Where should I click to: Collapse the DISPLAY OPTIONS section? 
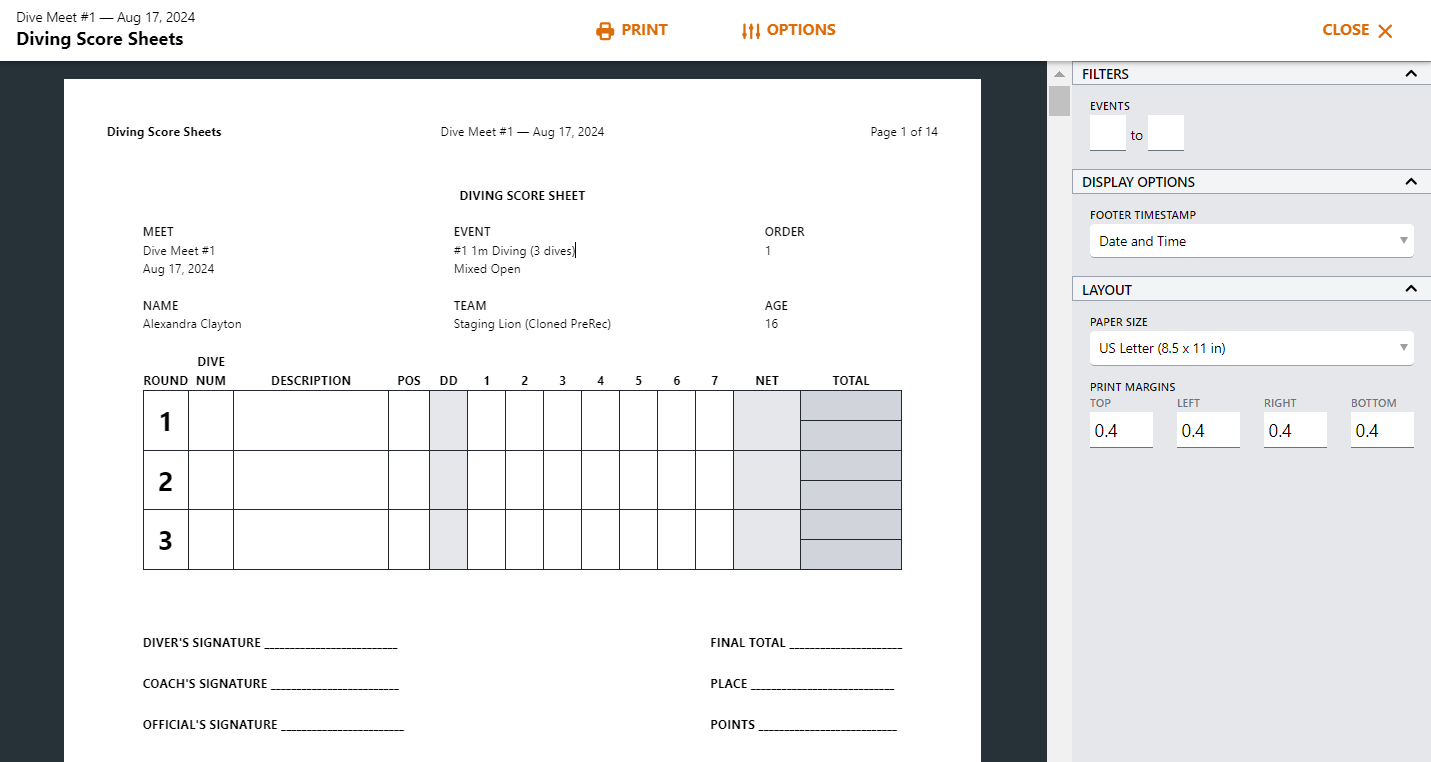pos(1411,181)
